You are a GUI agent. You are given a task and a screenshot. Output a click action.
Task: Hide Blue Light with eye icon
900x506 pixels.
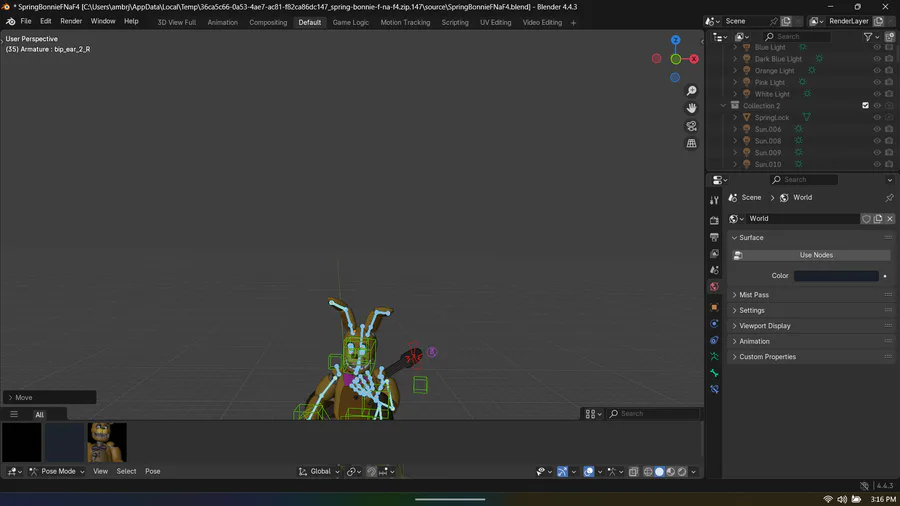(877, 47)
